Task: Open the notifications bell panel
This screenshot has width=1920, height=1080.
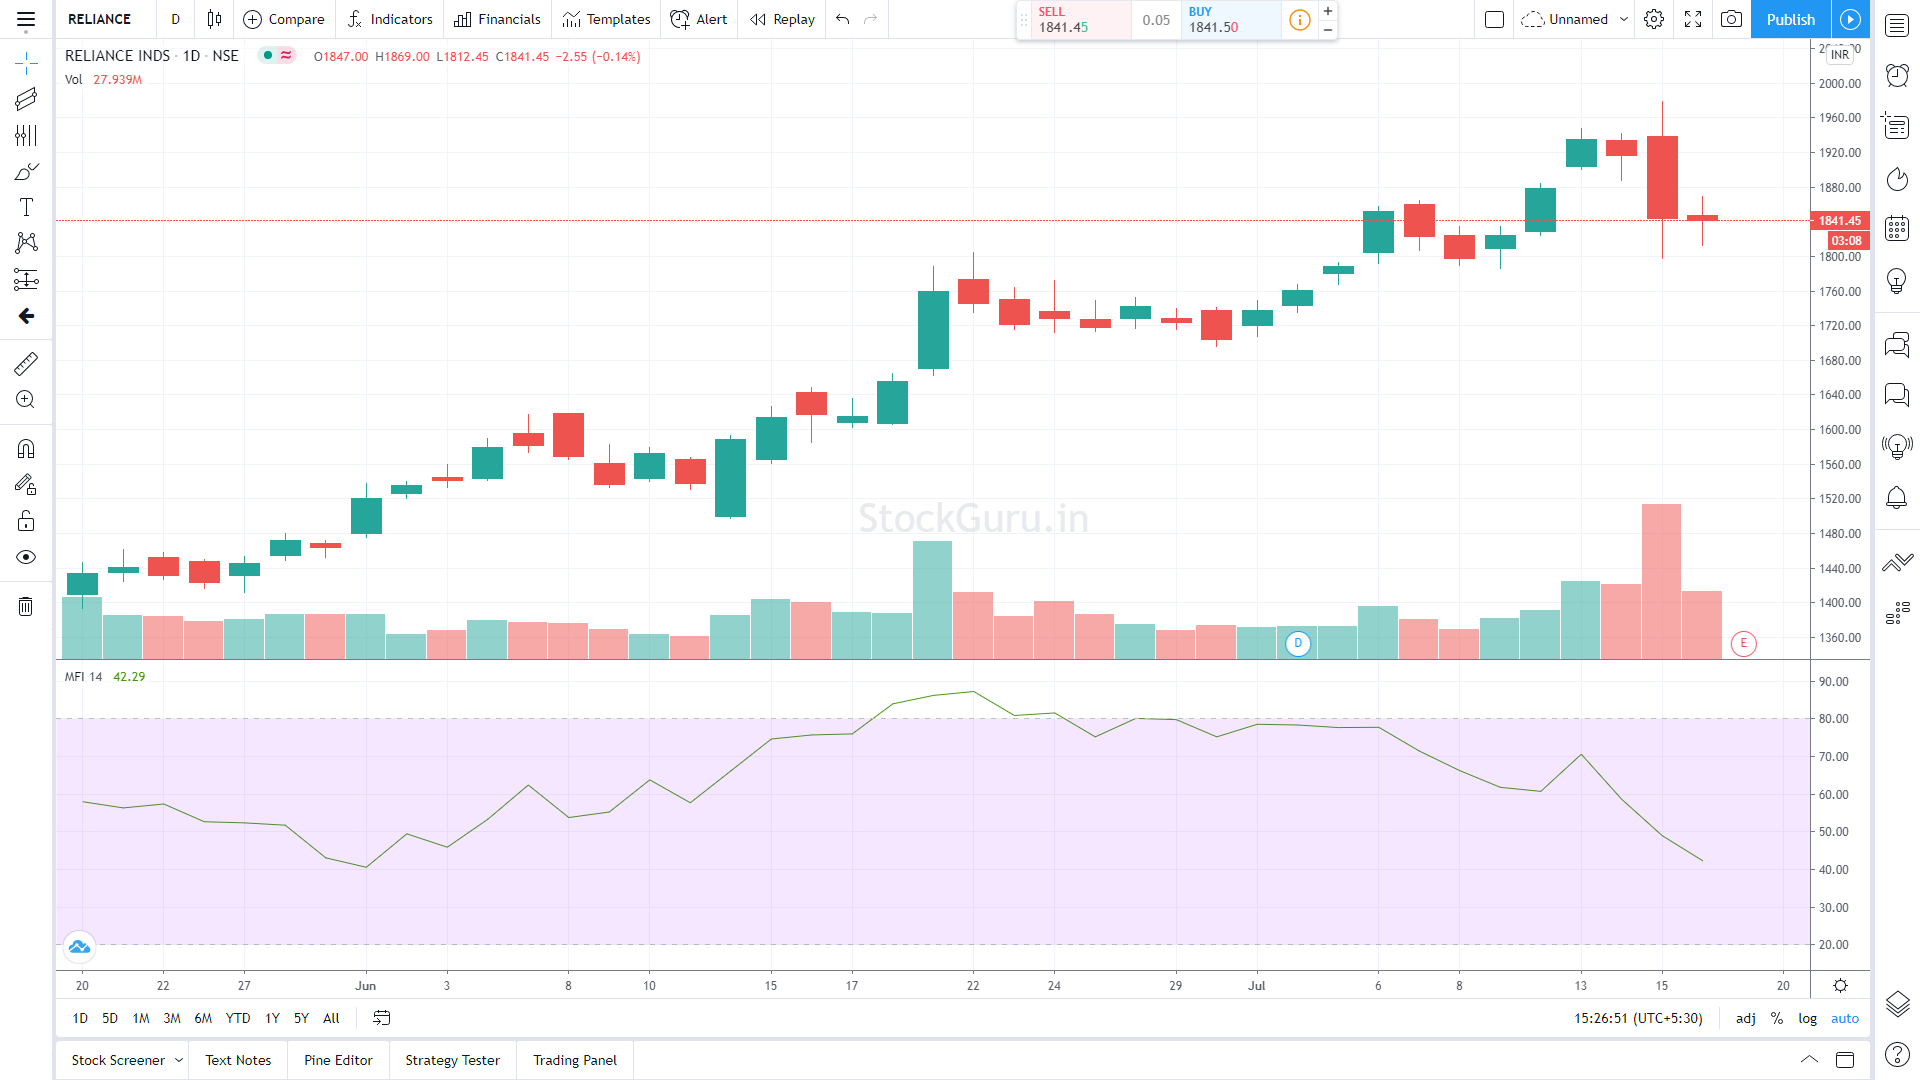Action: tap(1897, 497)
